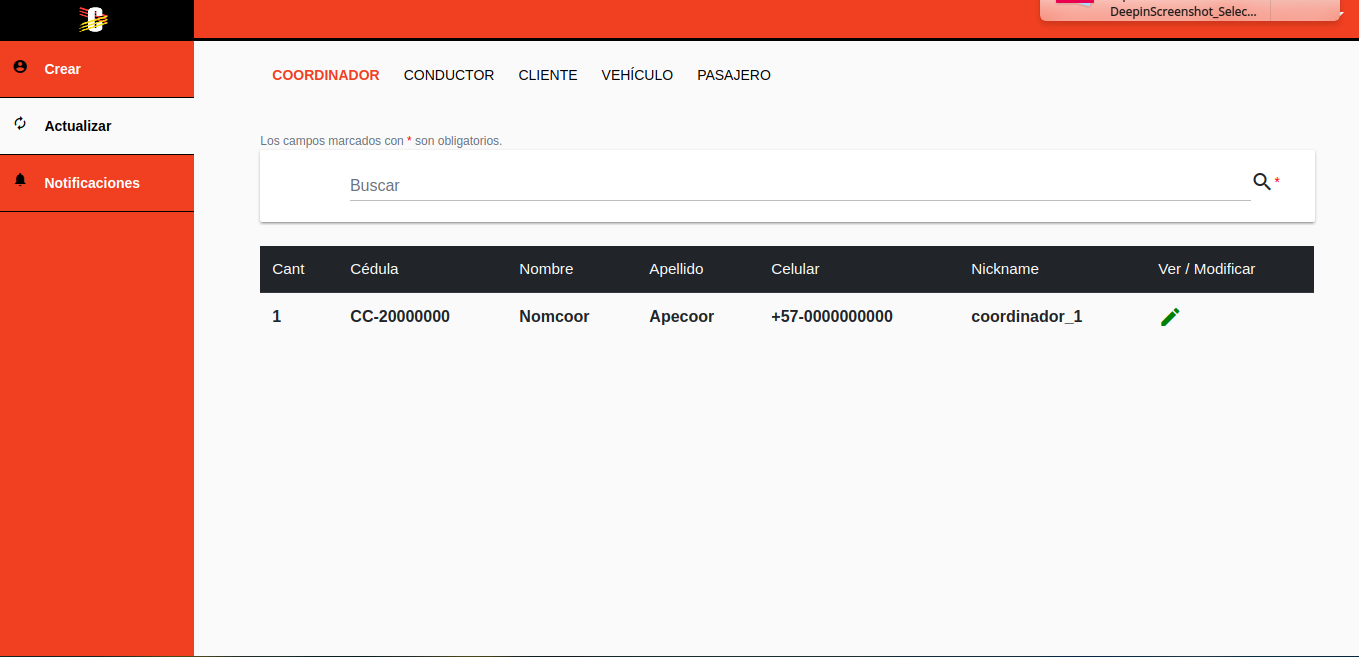Click the Celular column header

coord(795,269)
